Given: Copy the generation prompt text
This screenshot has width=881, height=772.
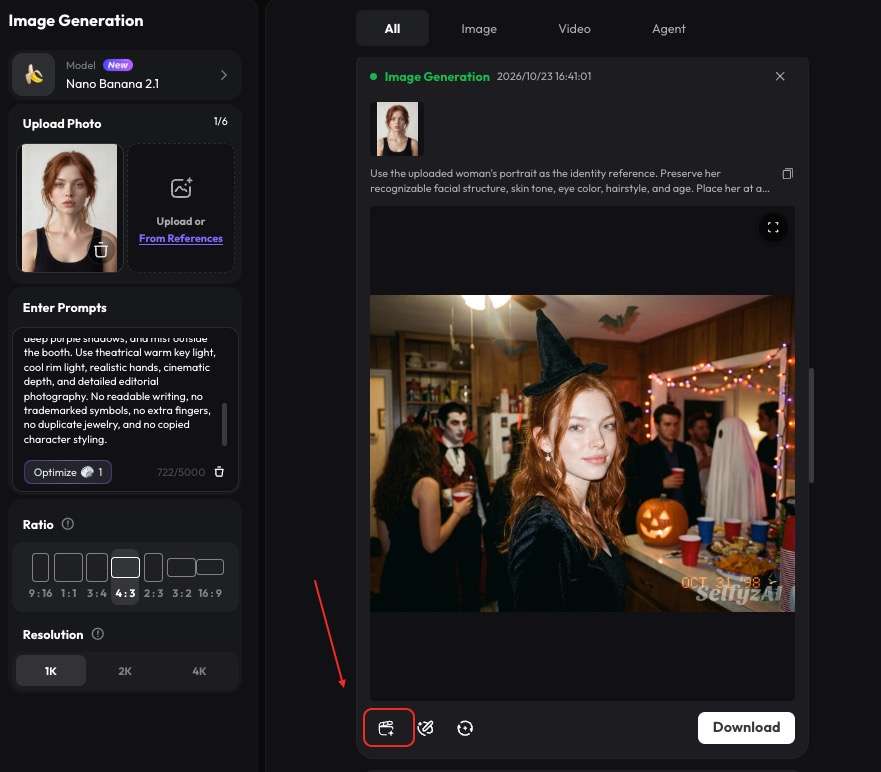Looking at the screenshot, I should (x=788, y=174).
